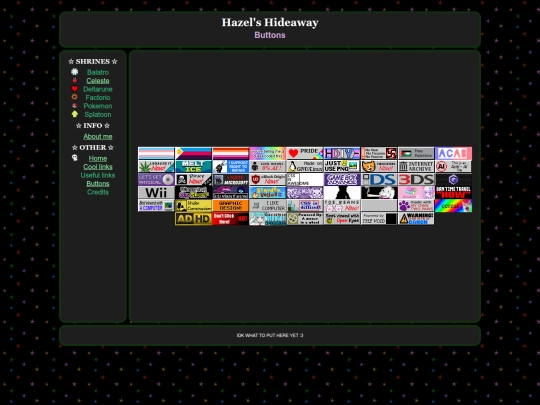Click the CSS is Awesome button
The height and width of the screenshot is (405, 540).
305,179
